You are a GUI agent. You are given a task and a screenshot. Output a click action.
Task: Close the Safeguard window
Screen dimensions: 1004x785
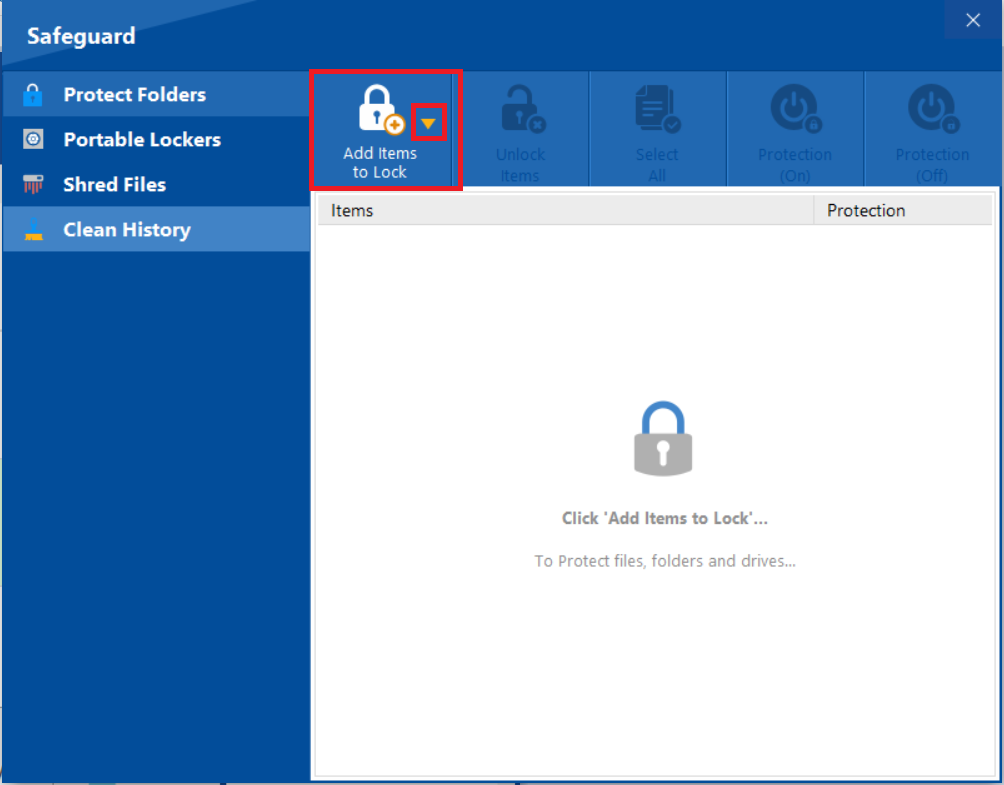point(973,20)
